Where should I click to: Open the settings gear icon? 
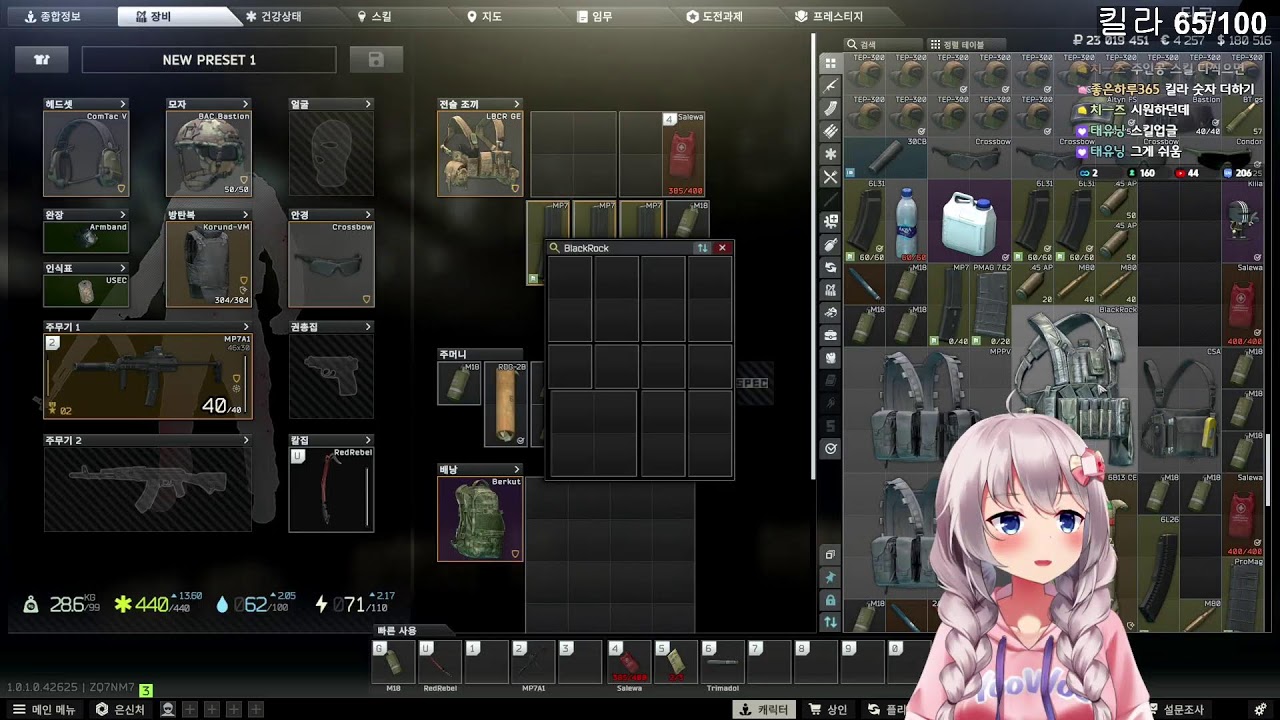pyautogui.click(x=1259, y=710)
